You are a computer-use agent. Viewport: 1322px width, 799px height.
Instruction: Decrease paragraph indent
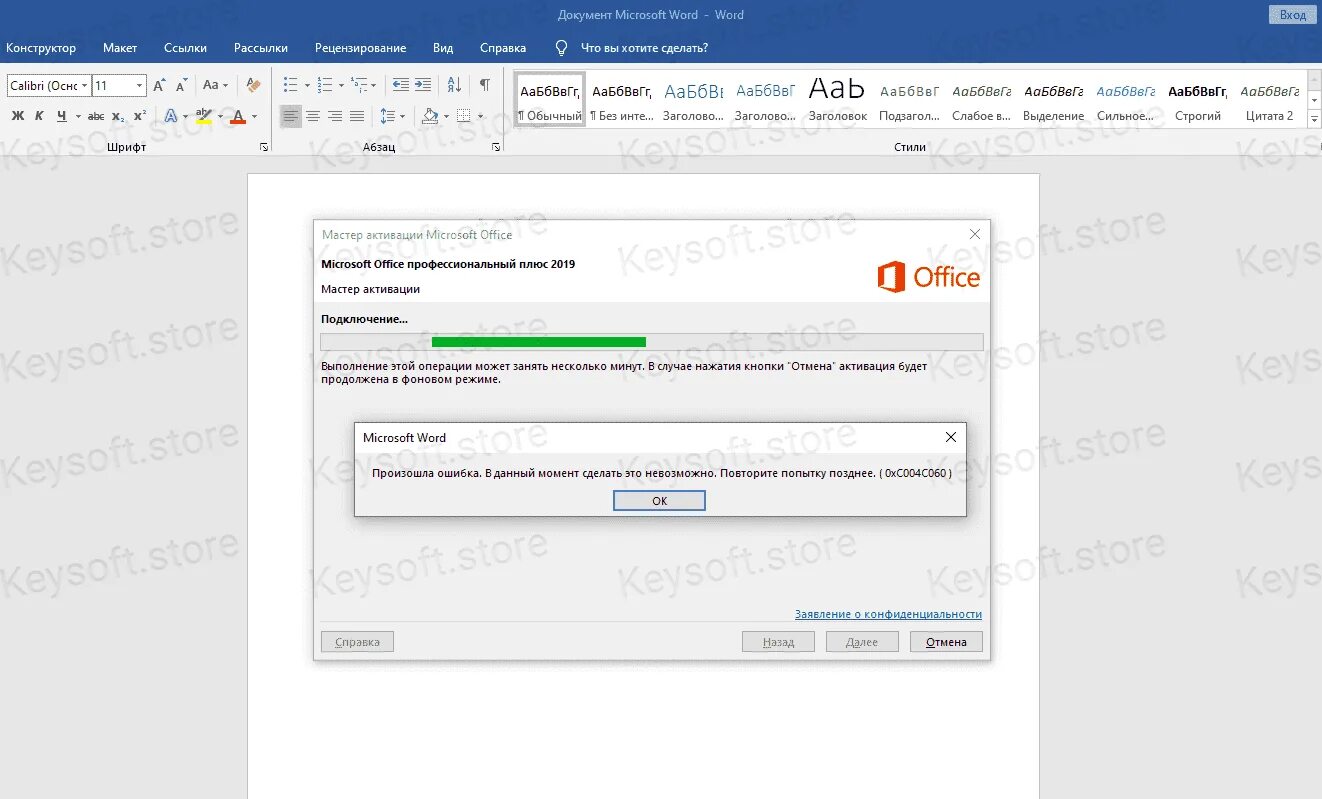(x=400, y=86)
